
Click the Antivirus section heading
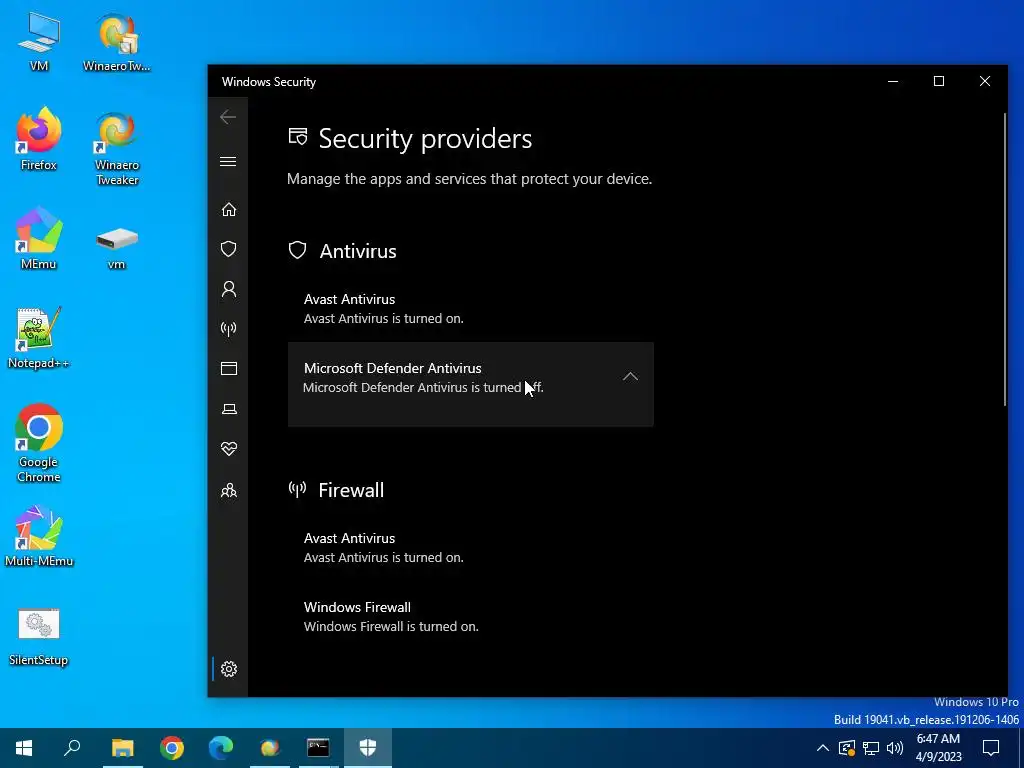pyautogui.click(x=358, y=251)
